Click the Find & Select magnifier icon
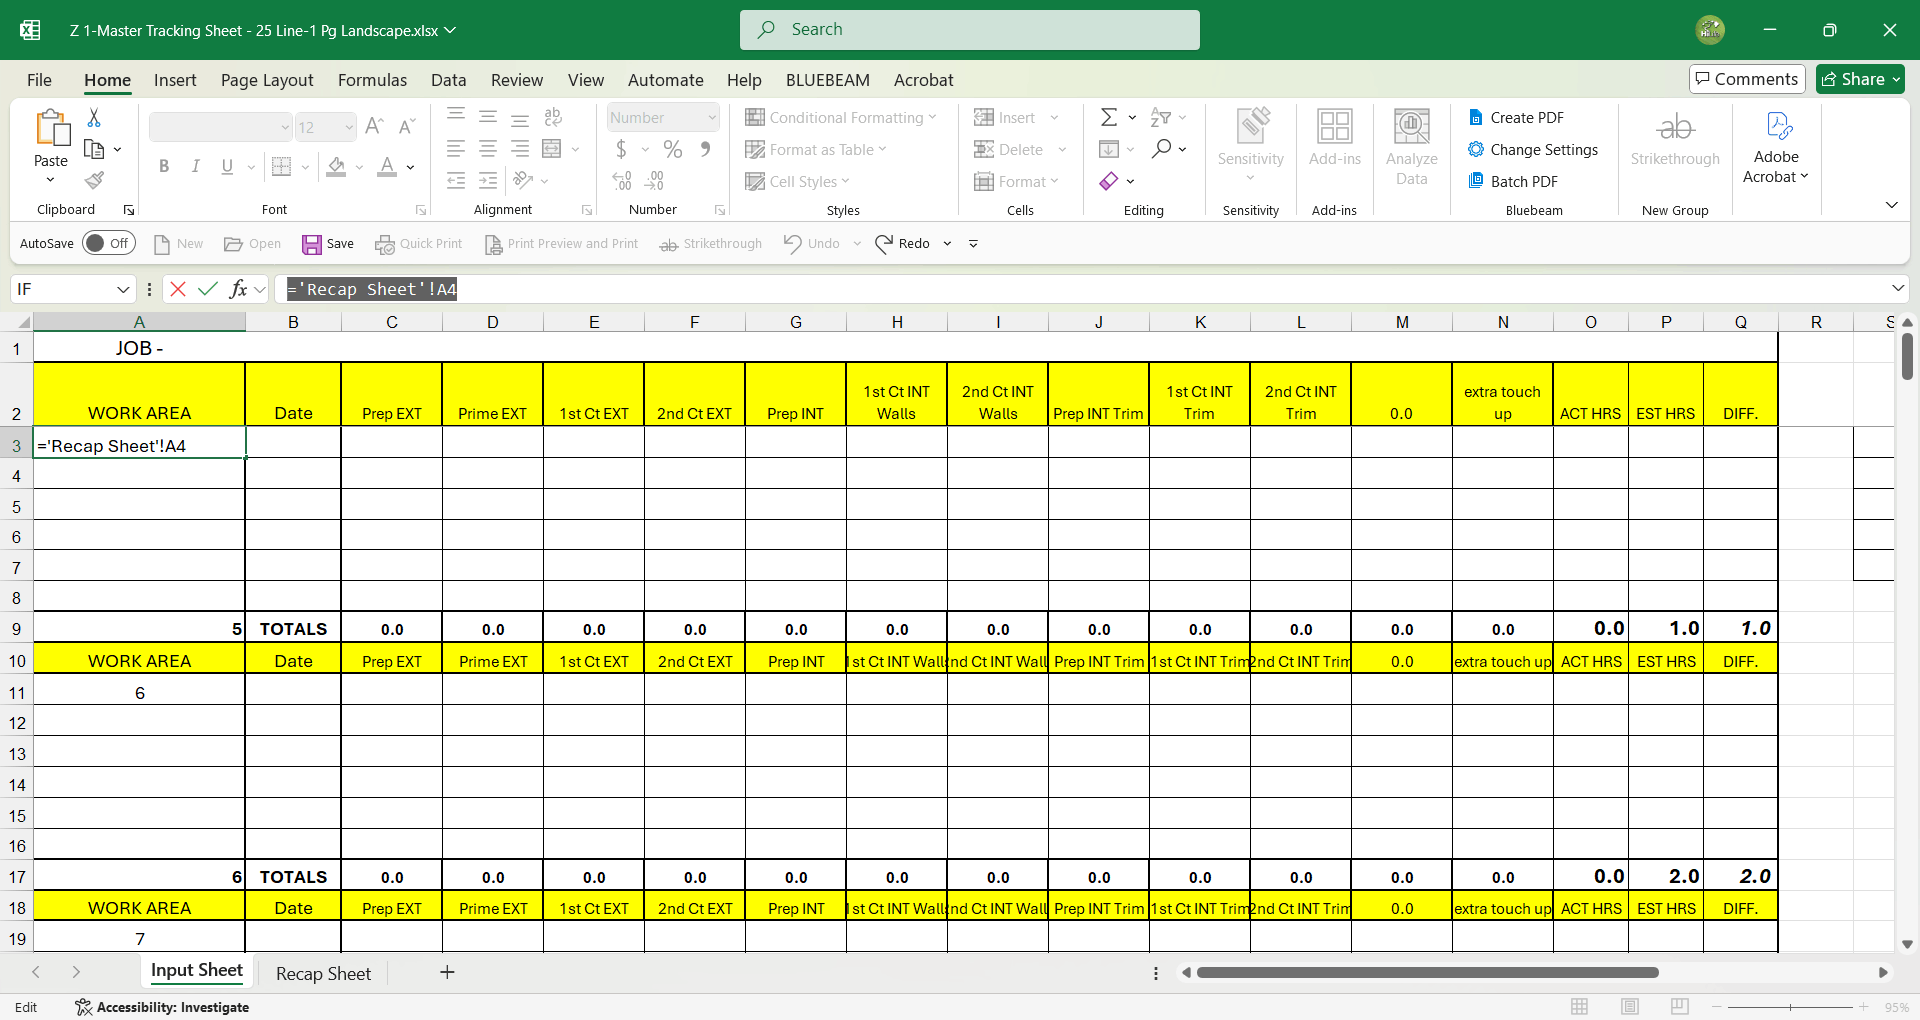The width and height of the screenshot is (1920, 1020). pos(1161,149)
